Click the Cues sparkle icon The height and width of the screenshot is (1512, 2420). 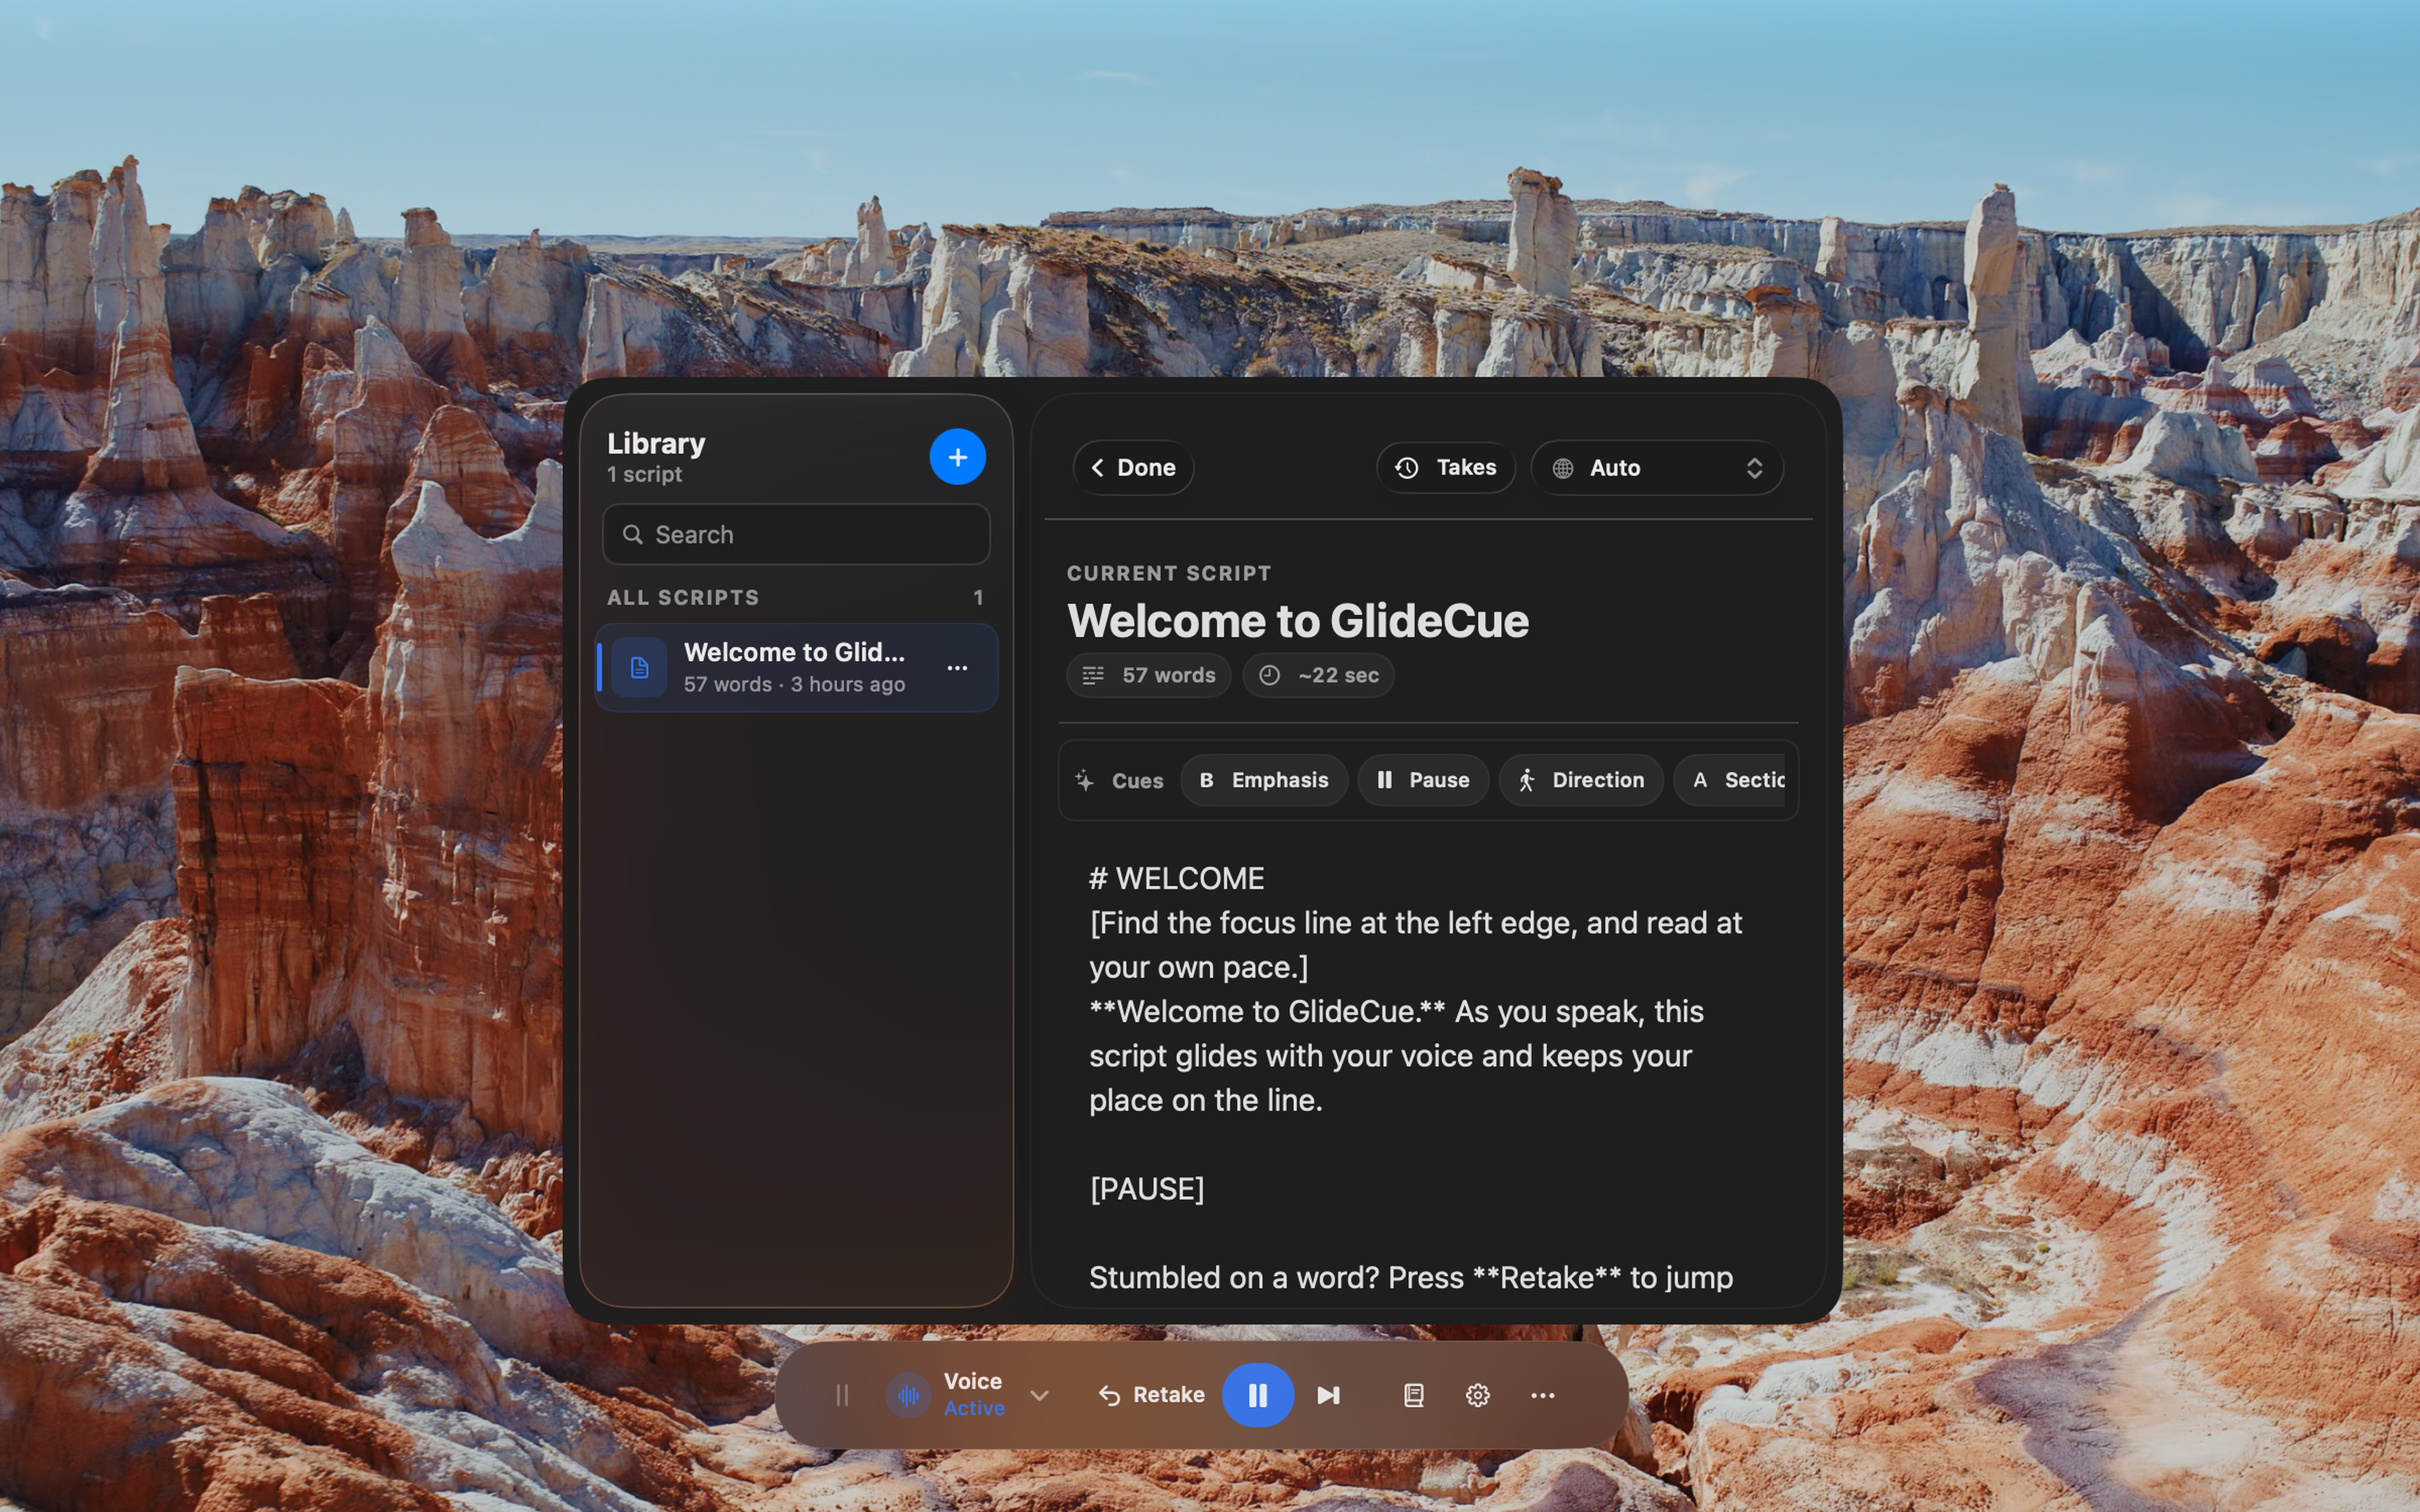coord(1085,780)
